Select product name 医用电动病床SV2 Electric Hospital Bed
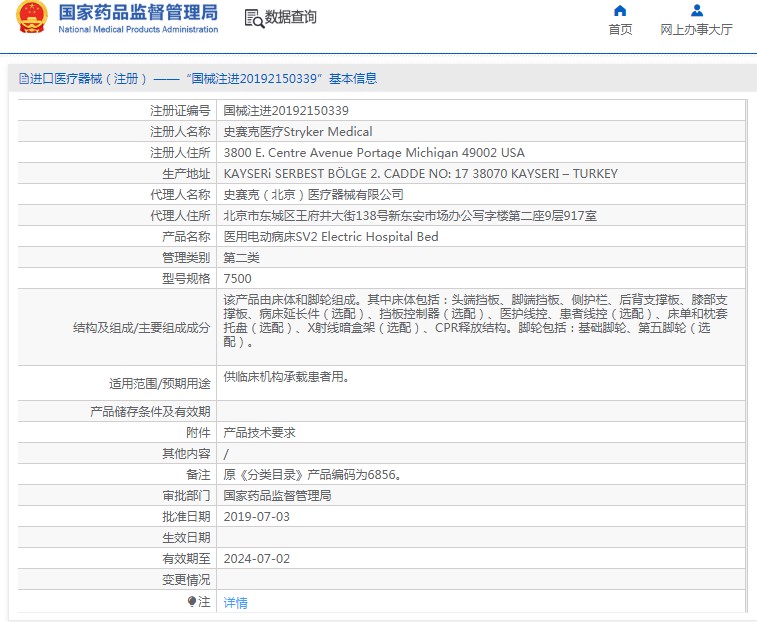The image size is (757, 622). pyautogui.click(x=331, y=237)
